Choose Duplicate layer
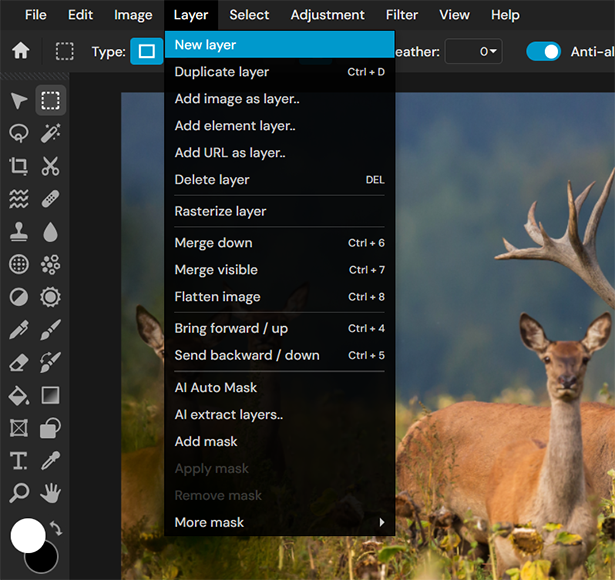Image resolution: width=615 pixels, height=580 pixels. 280,72
